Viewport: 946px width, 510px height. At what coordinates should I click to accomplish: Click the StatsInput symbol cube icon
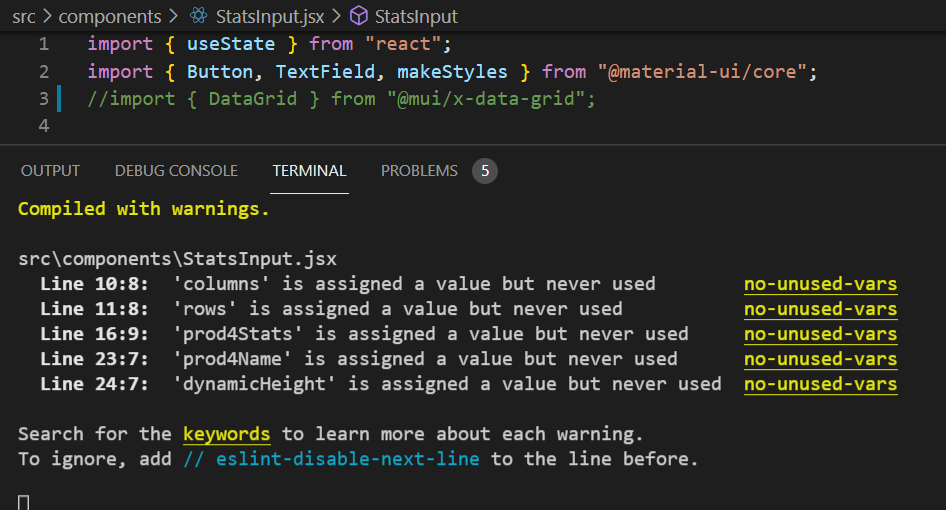point(358,16)
